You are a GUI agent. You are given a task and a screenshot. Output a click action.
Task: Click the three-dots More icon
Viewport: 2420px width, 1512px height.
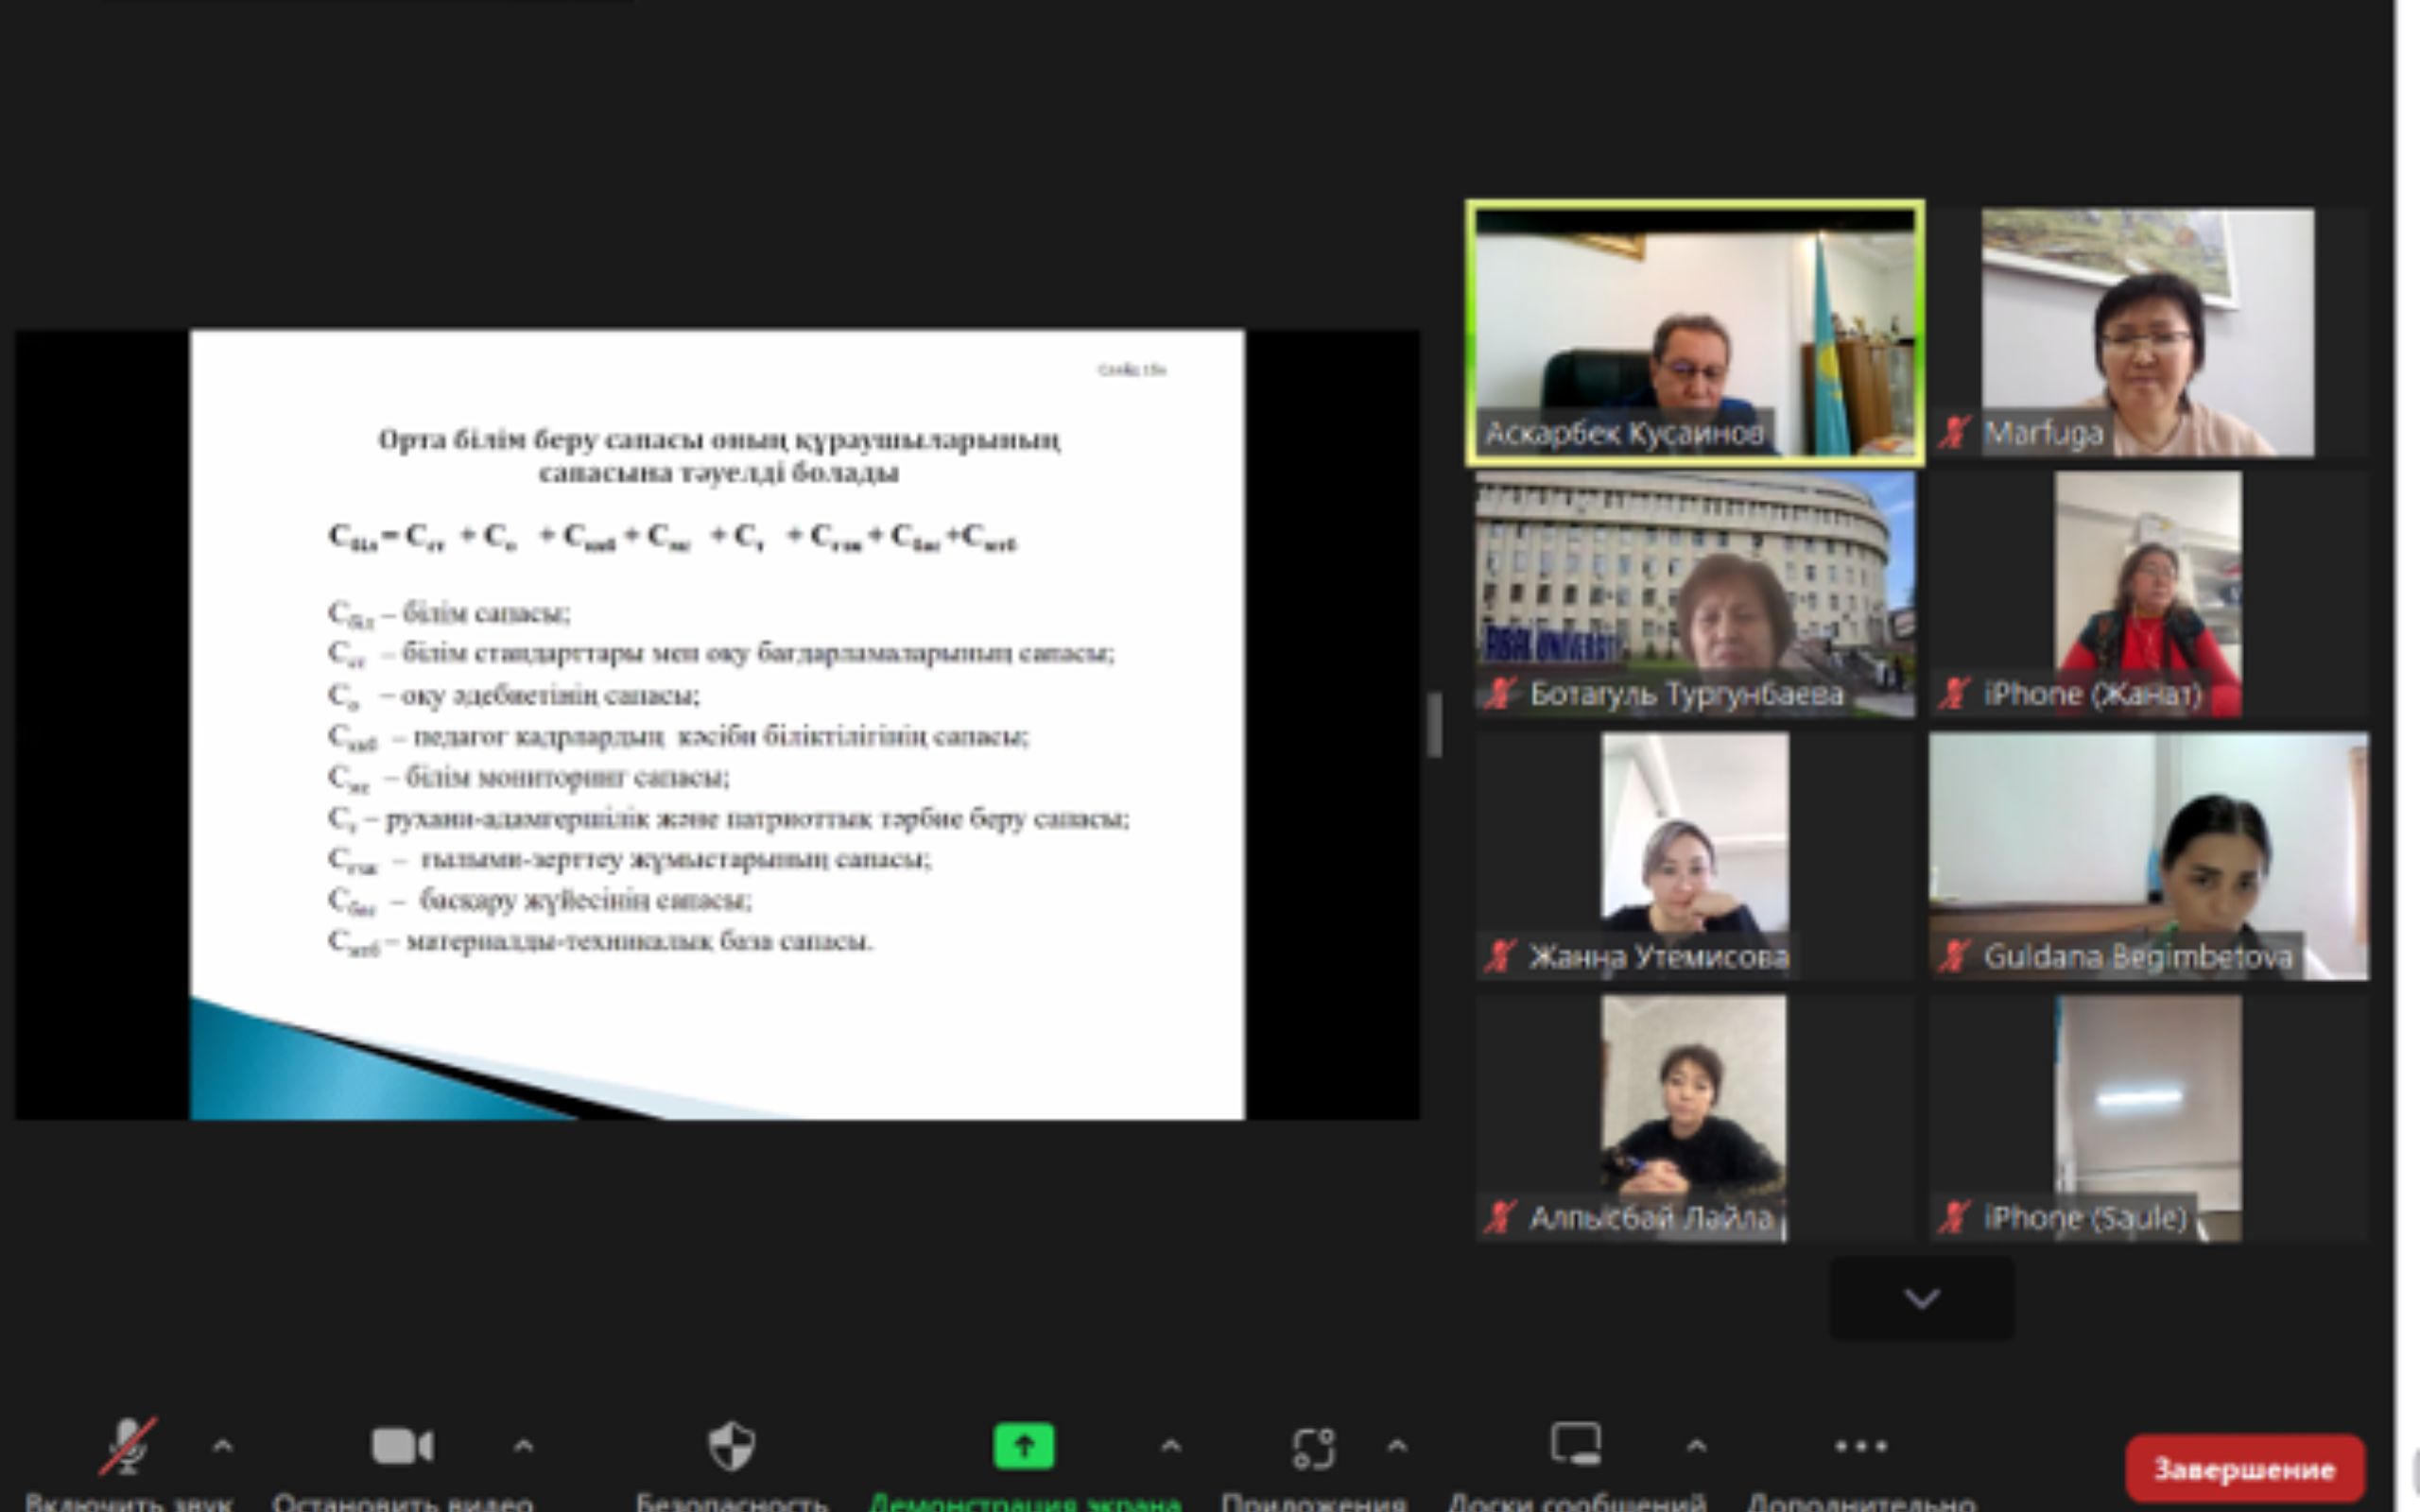pos(1860,1446)
